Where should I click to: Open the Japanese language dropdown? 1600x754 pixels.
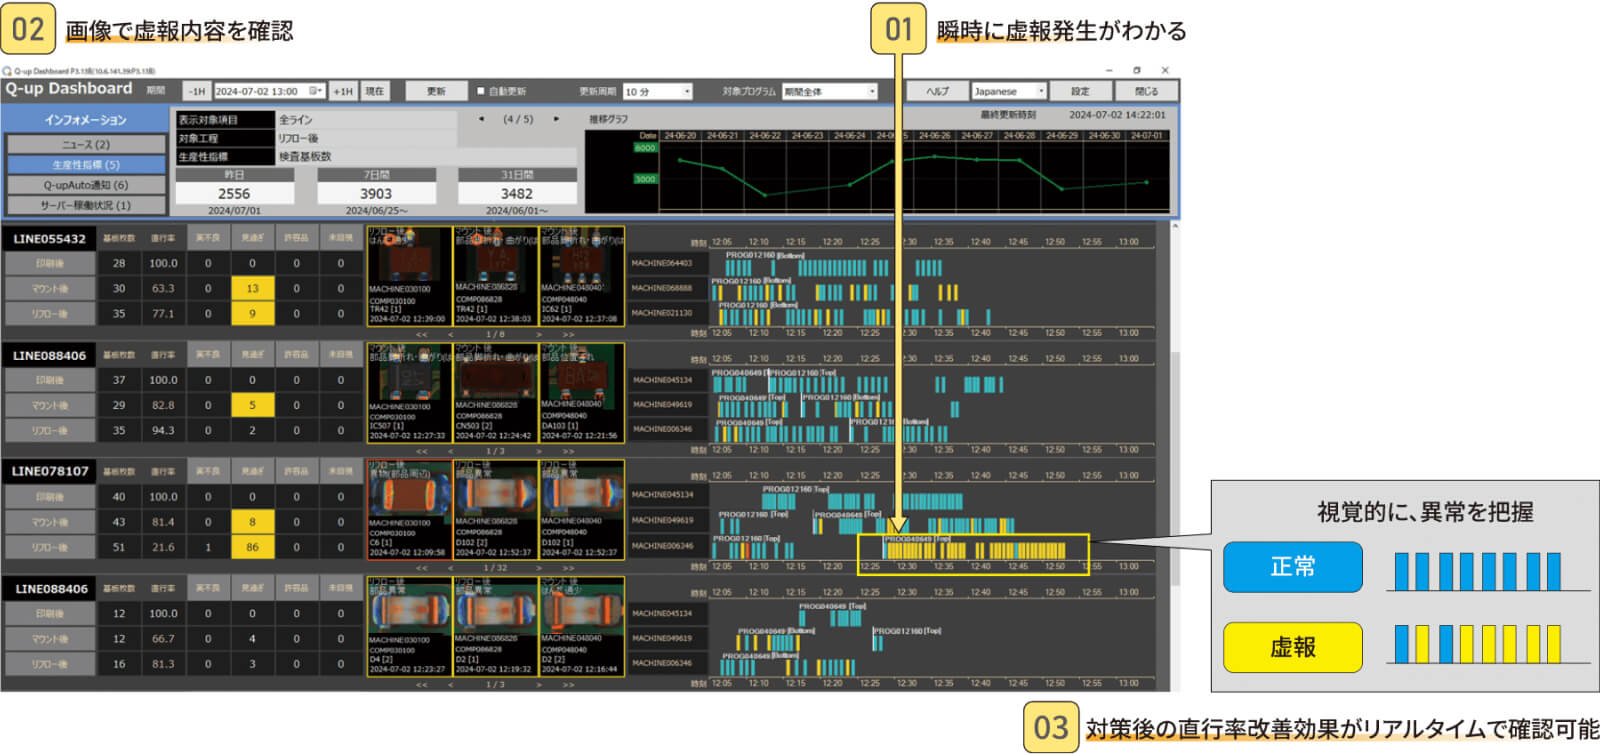coord(1009,91)
